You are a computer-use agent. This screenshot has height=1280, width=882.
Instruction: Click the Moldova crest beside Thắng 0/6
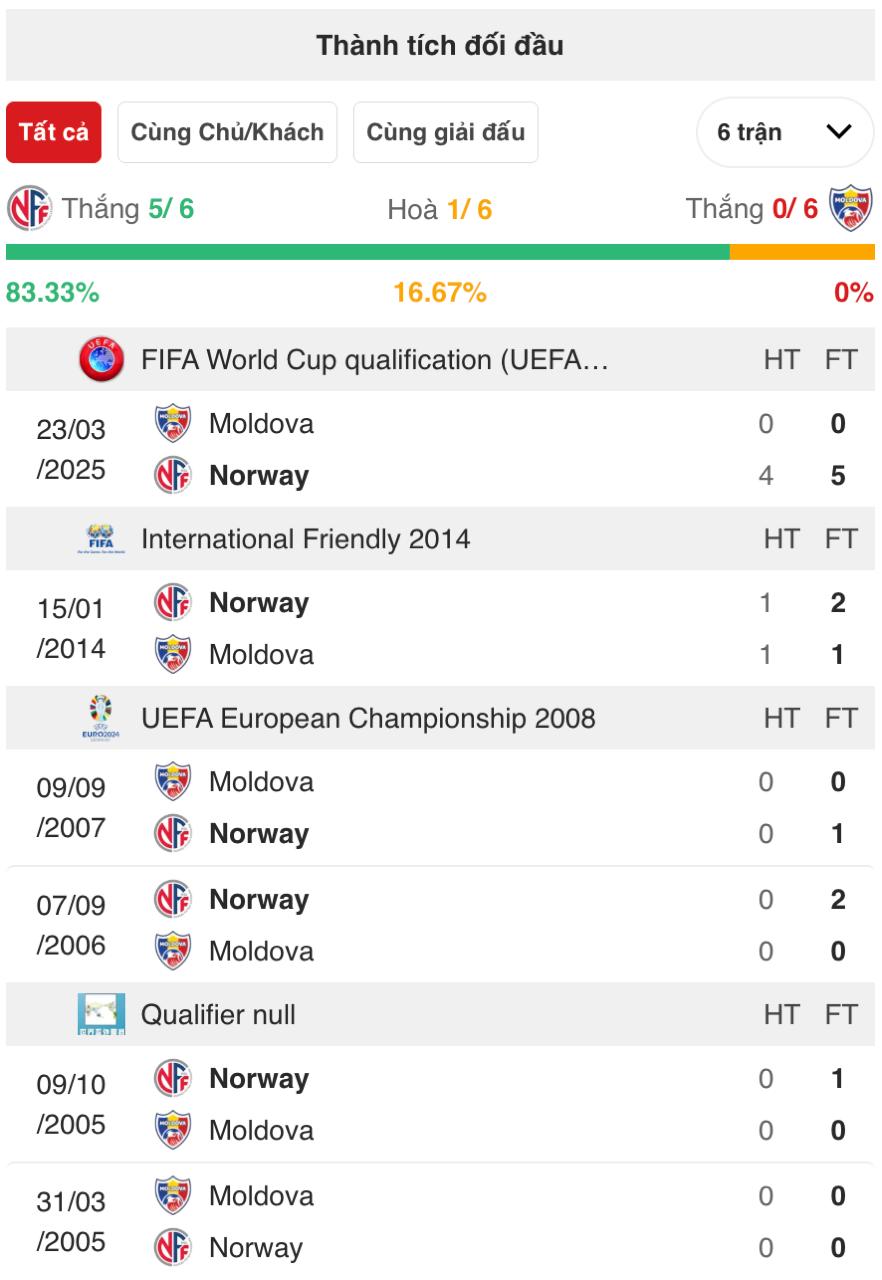coord(851,209)
